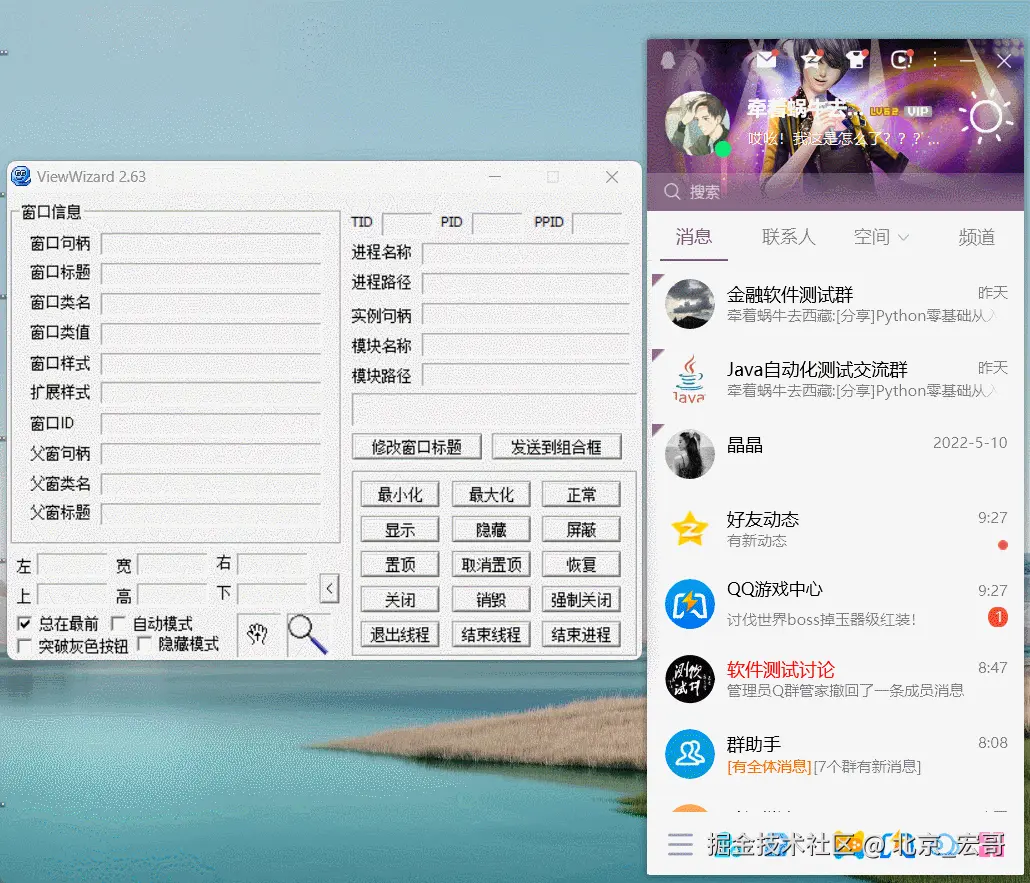This screenshot has width=1030, height=883.
Task: Click the 取消置顶 button
Action: (x=491, y=564)
